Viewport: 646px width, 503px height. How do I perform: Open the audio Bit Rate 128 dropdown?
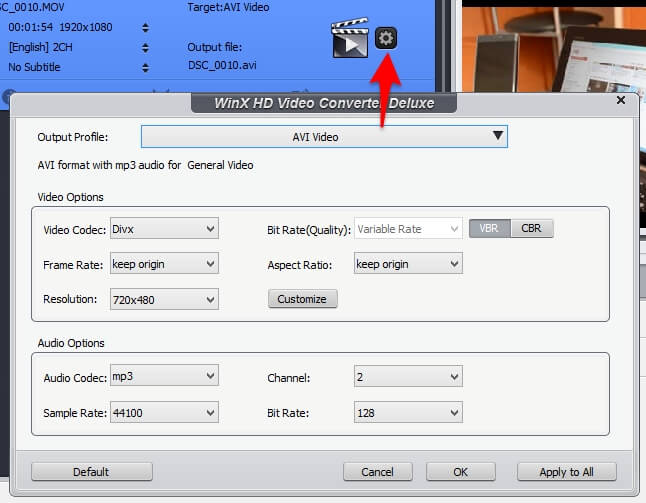pyautogui.click(x=408, y=412)
